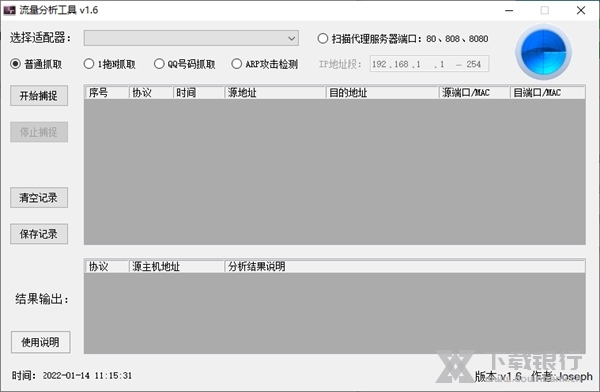Click the 源主机地址 column header

coord(176,266)
